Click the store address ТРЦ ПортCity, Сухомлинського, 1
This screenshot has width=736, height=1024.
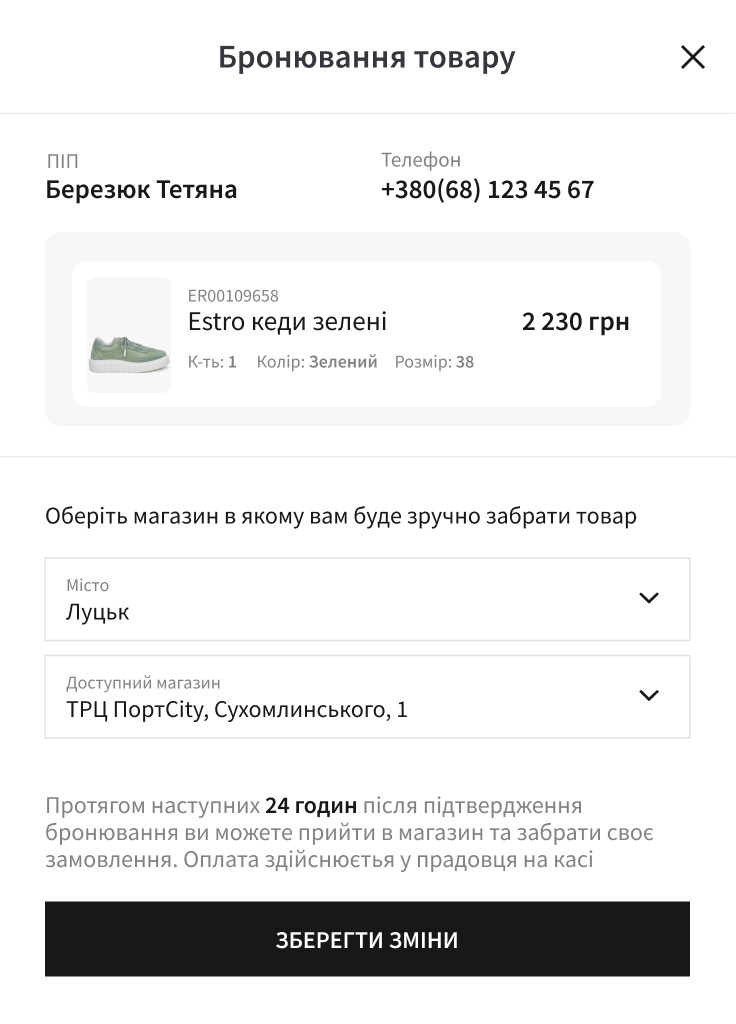[x=236, y=710]
